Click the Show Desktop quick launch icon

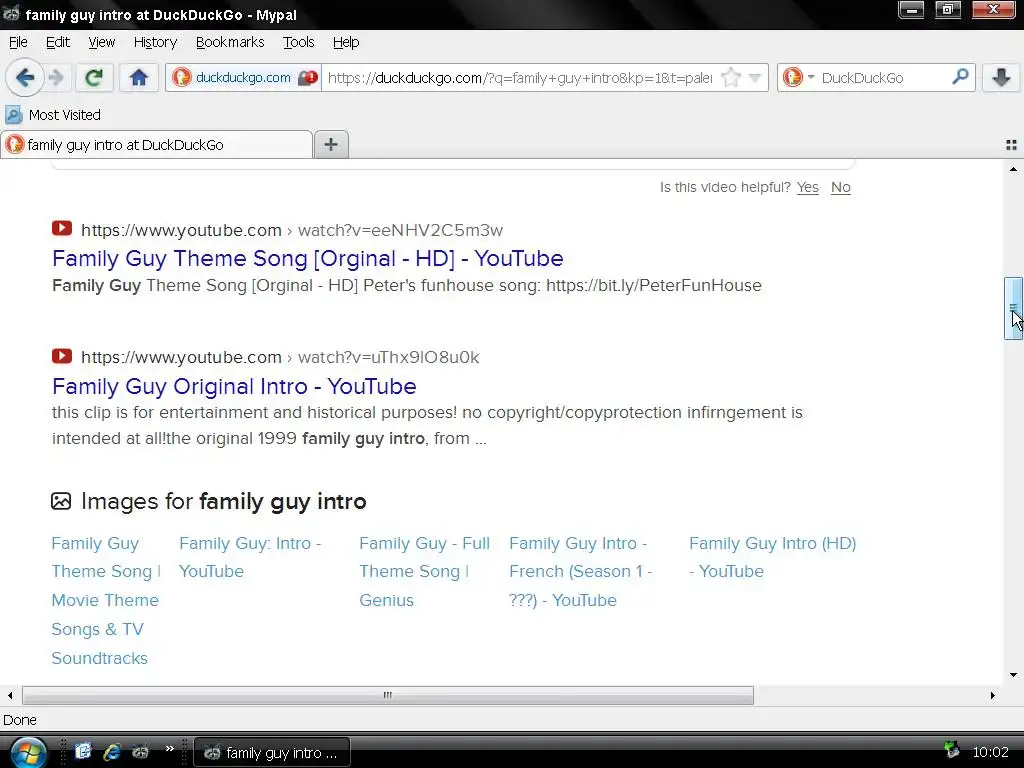click(x=83, y=752)
